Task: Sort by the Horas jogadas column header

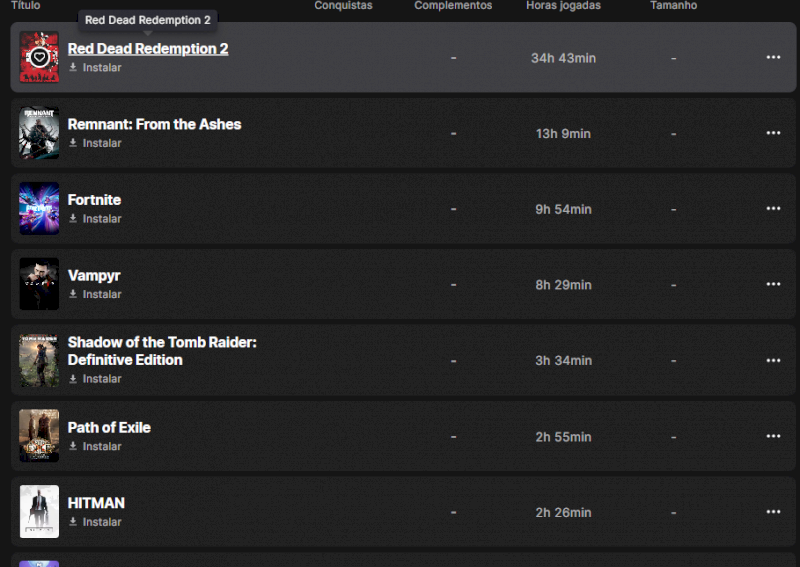Action: pyautogui.click(x=563, y=6)
